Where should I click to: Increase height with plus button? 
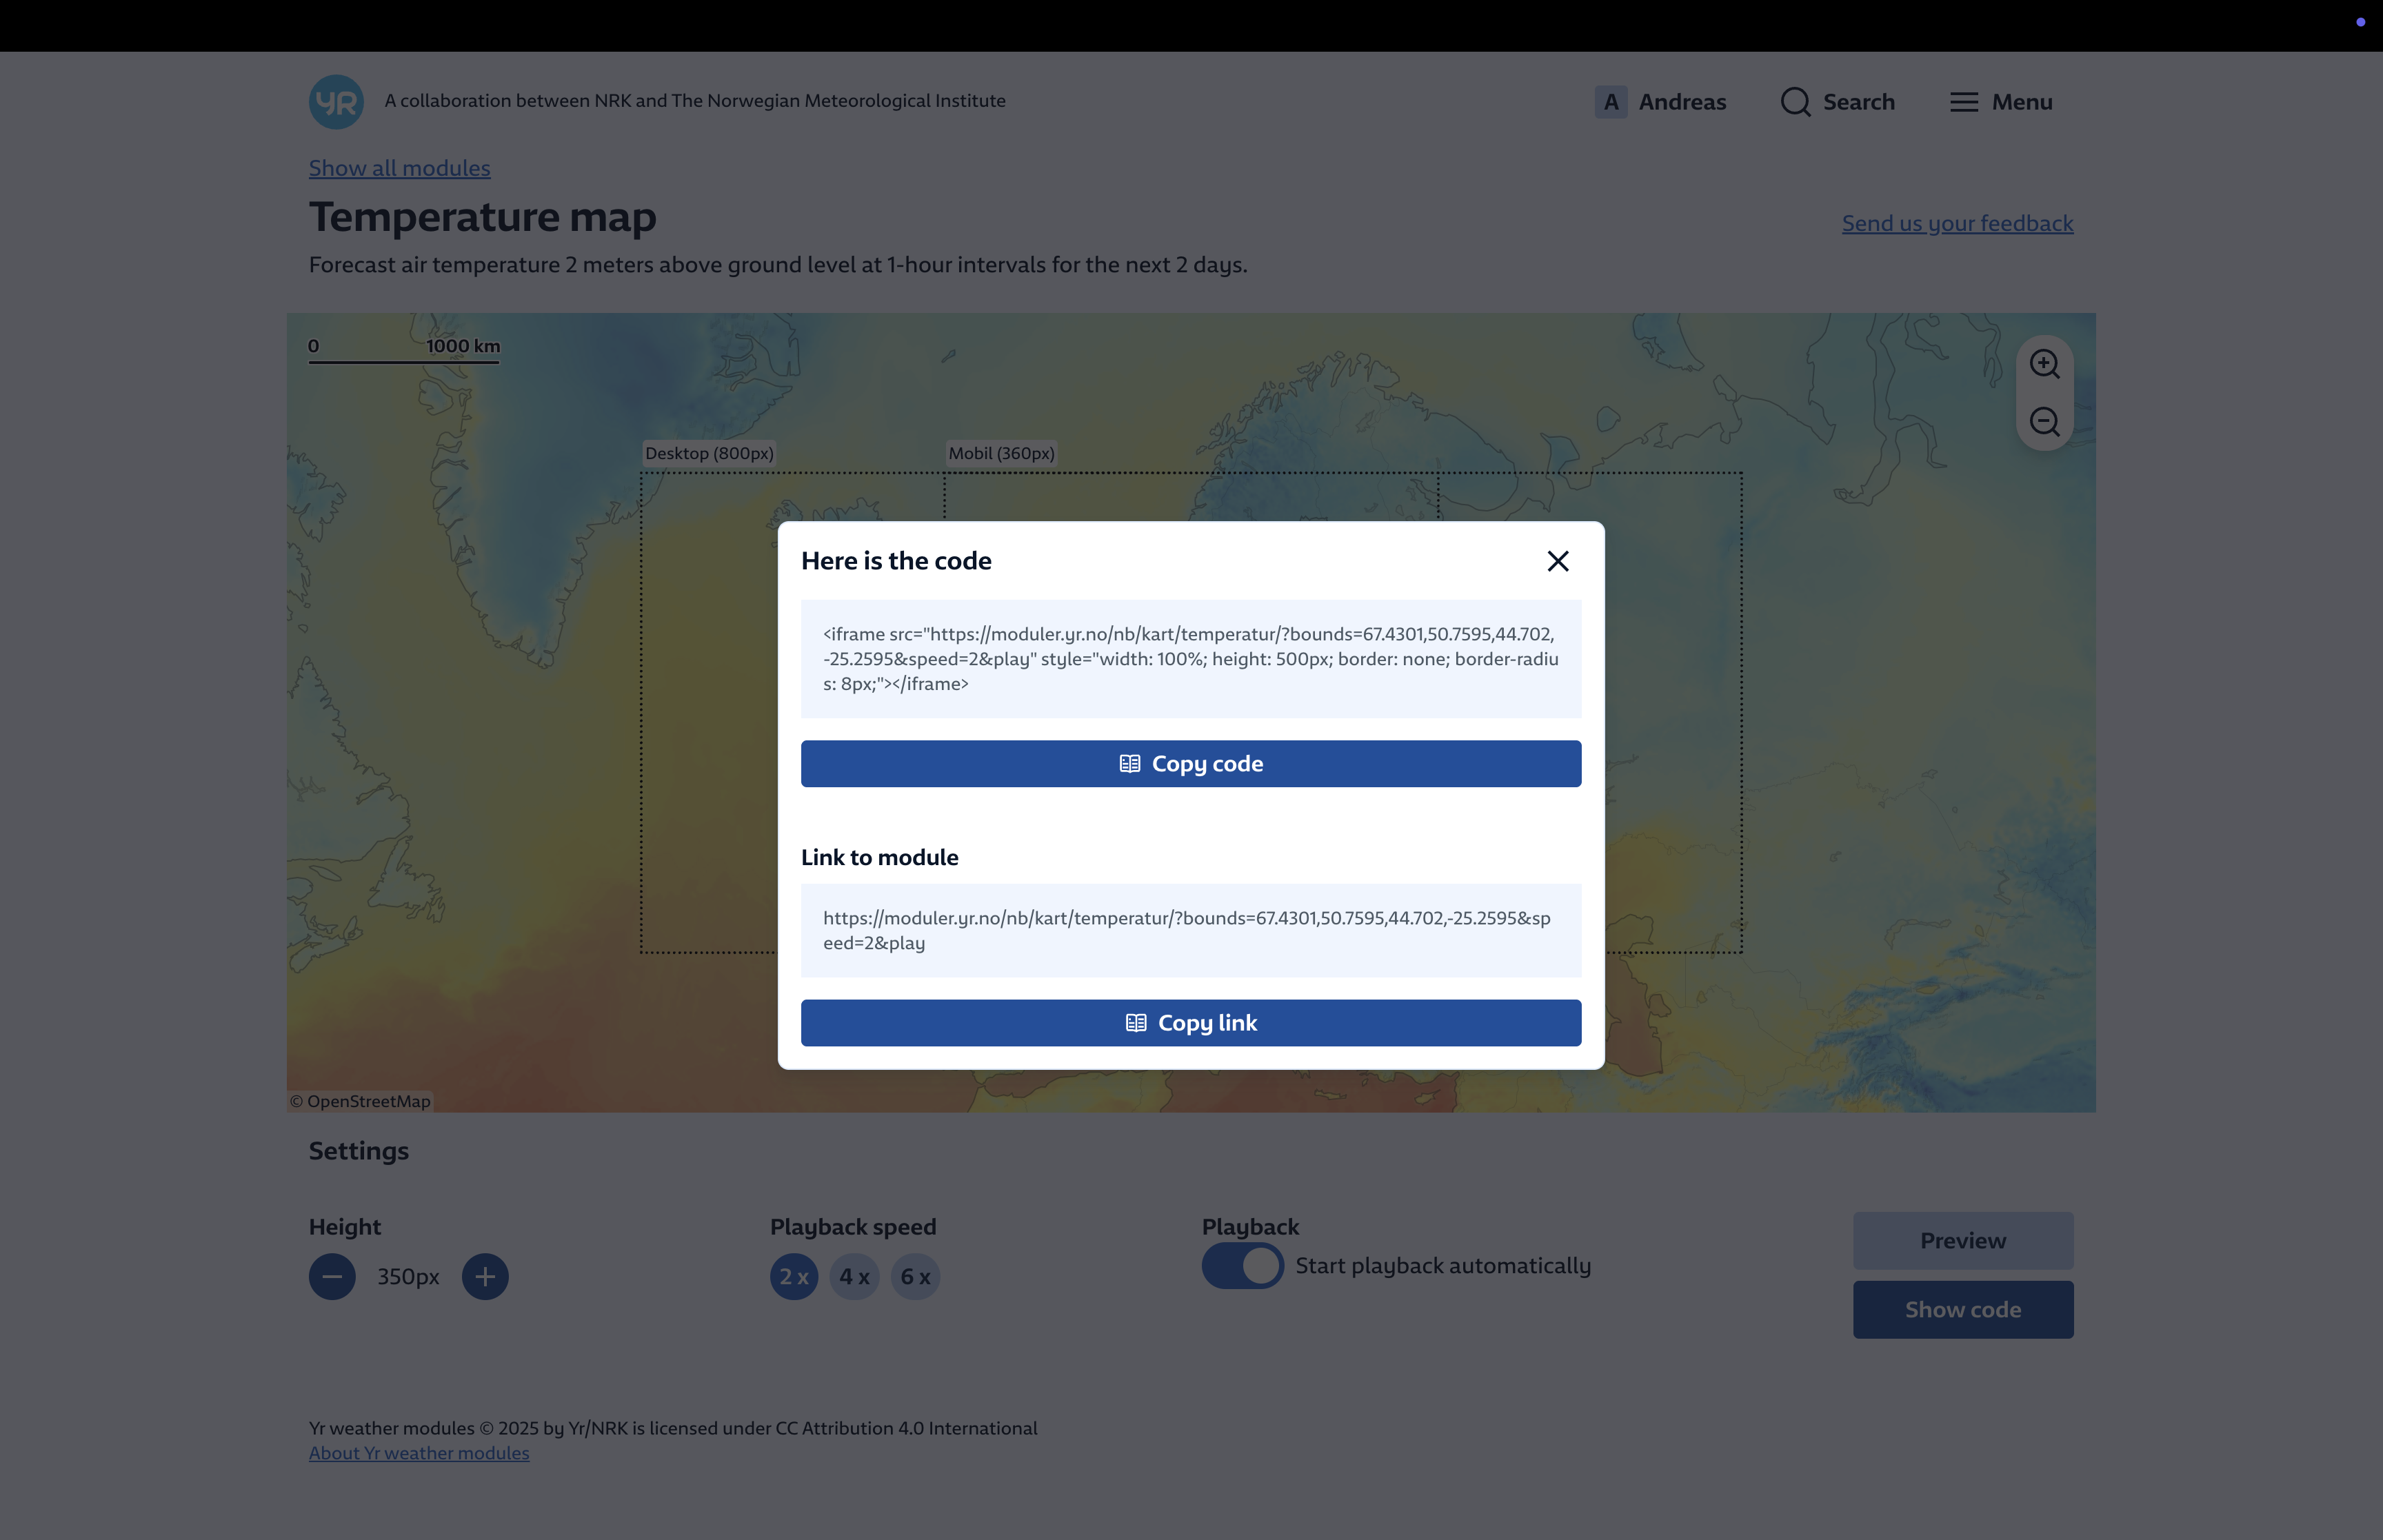[485, 1277]
